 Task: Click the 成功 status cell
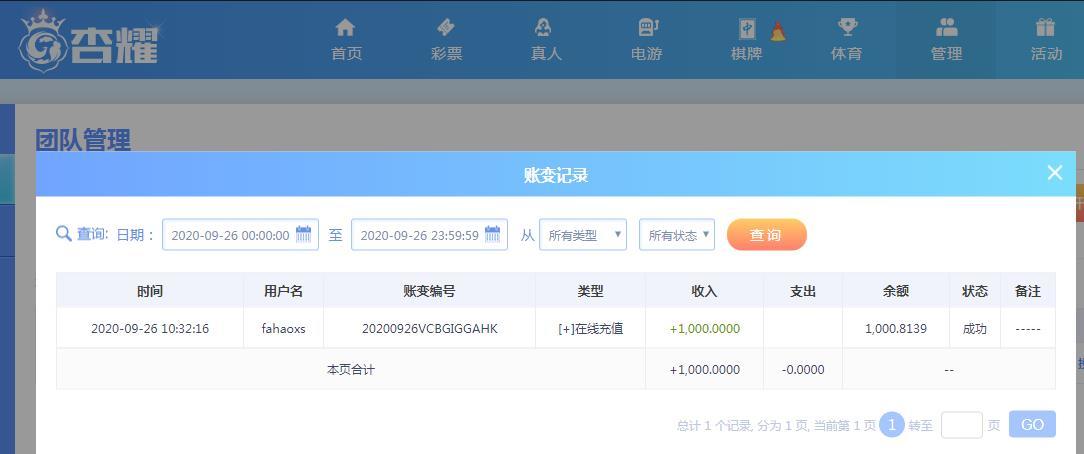pyautogui.click(x=975, y=328)
